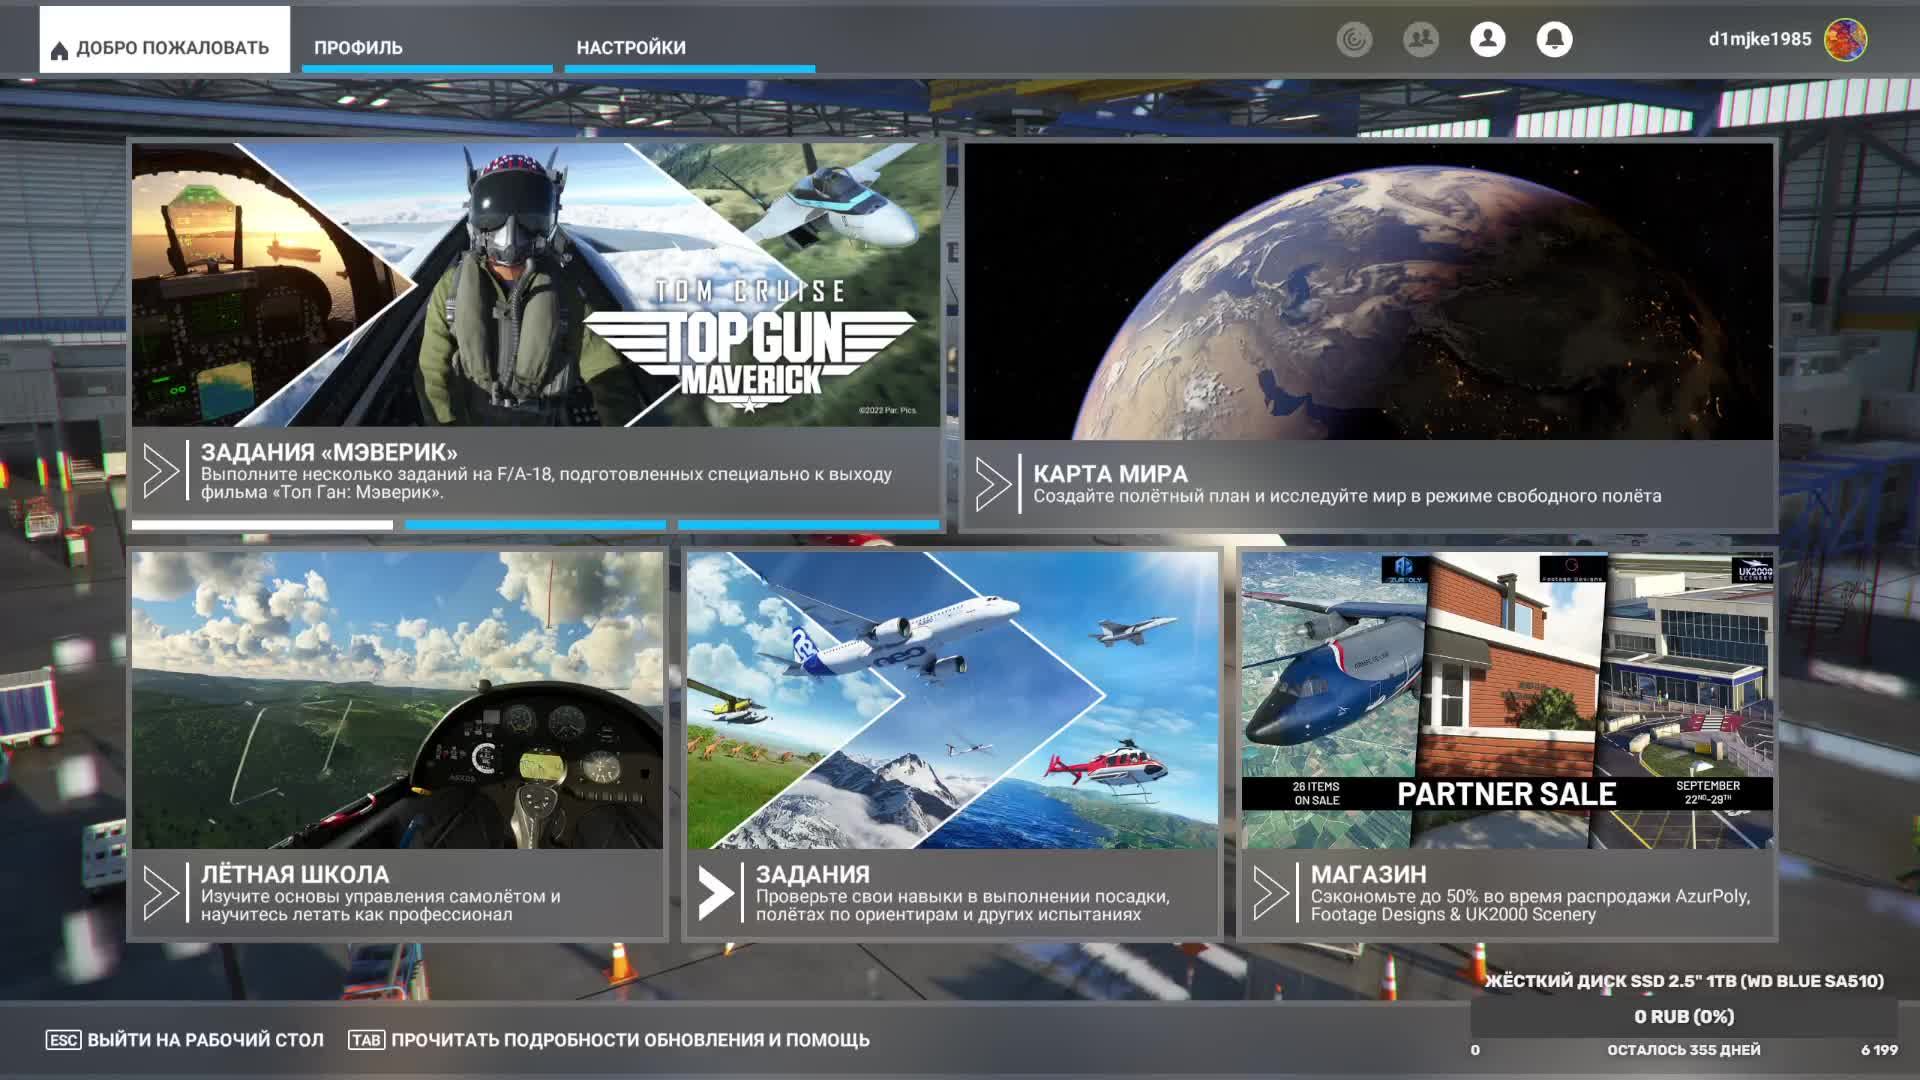1920x1080 pixels.
Task: Click the arrow icon next to Магазин
Action: click(1271, 893)
